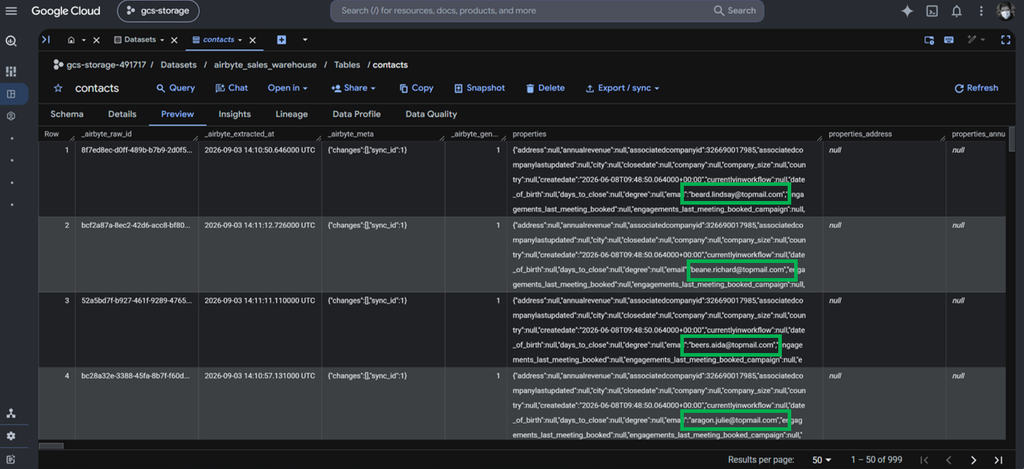
Task: Open Chat for this table
Action: point(231,88)
